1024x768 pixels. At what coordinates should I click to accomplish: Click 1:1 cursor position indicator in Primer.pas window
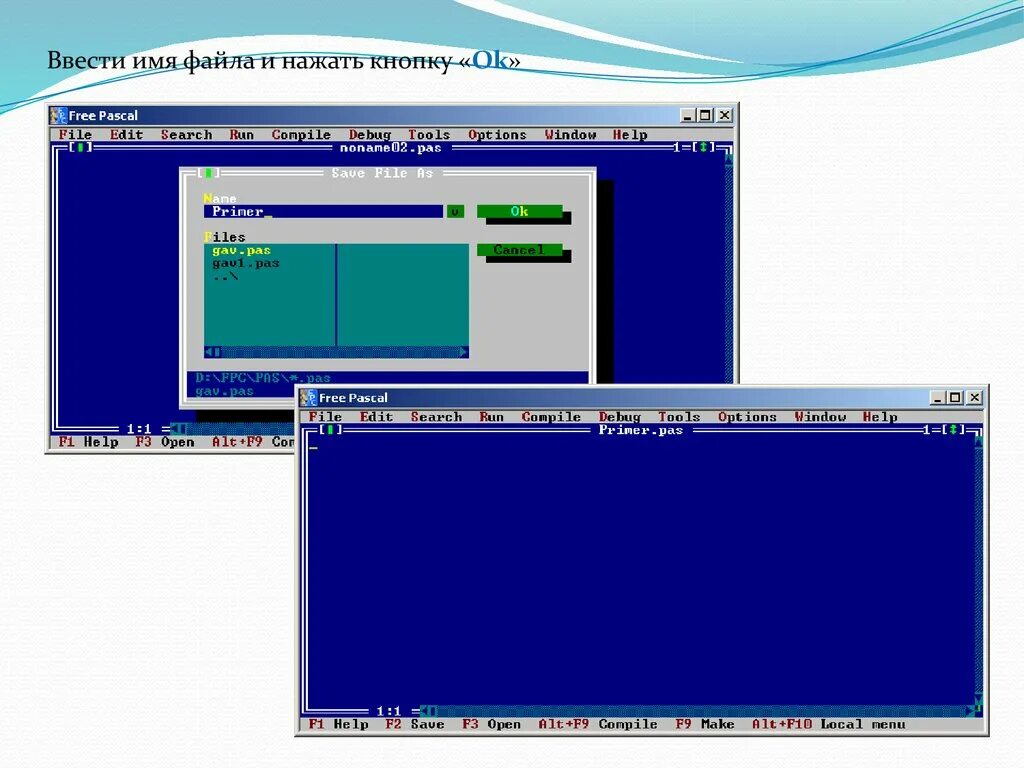coord(389,711)
